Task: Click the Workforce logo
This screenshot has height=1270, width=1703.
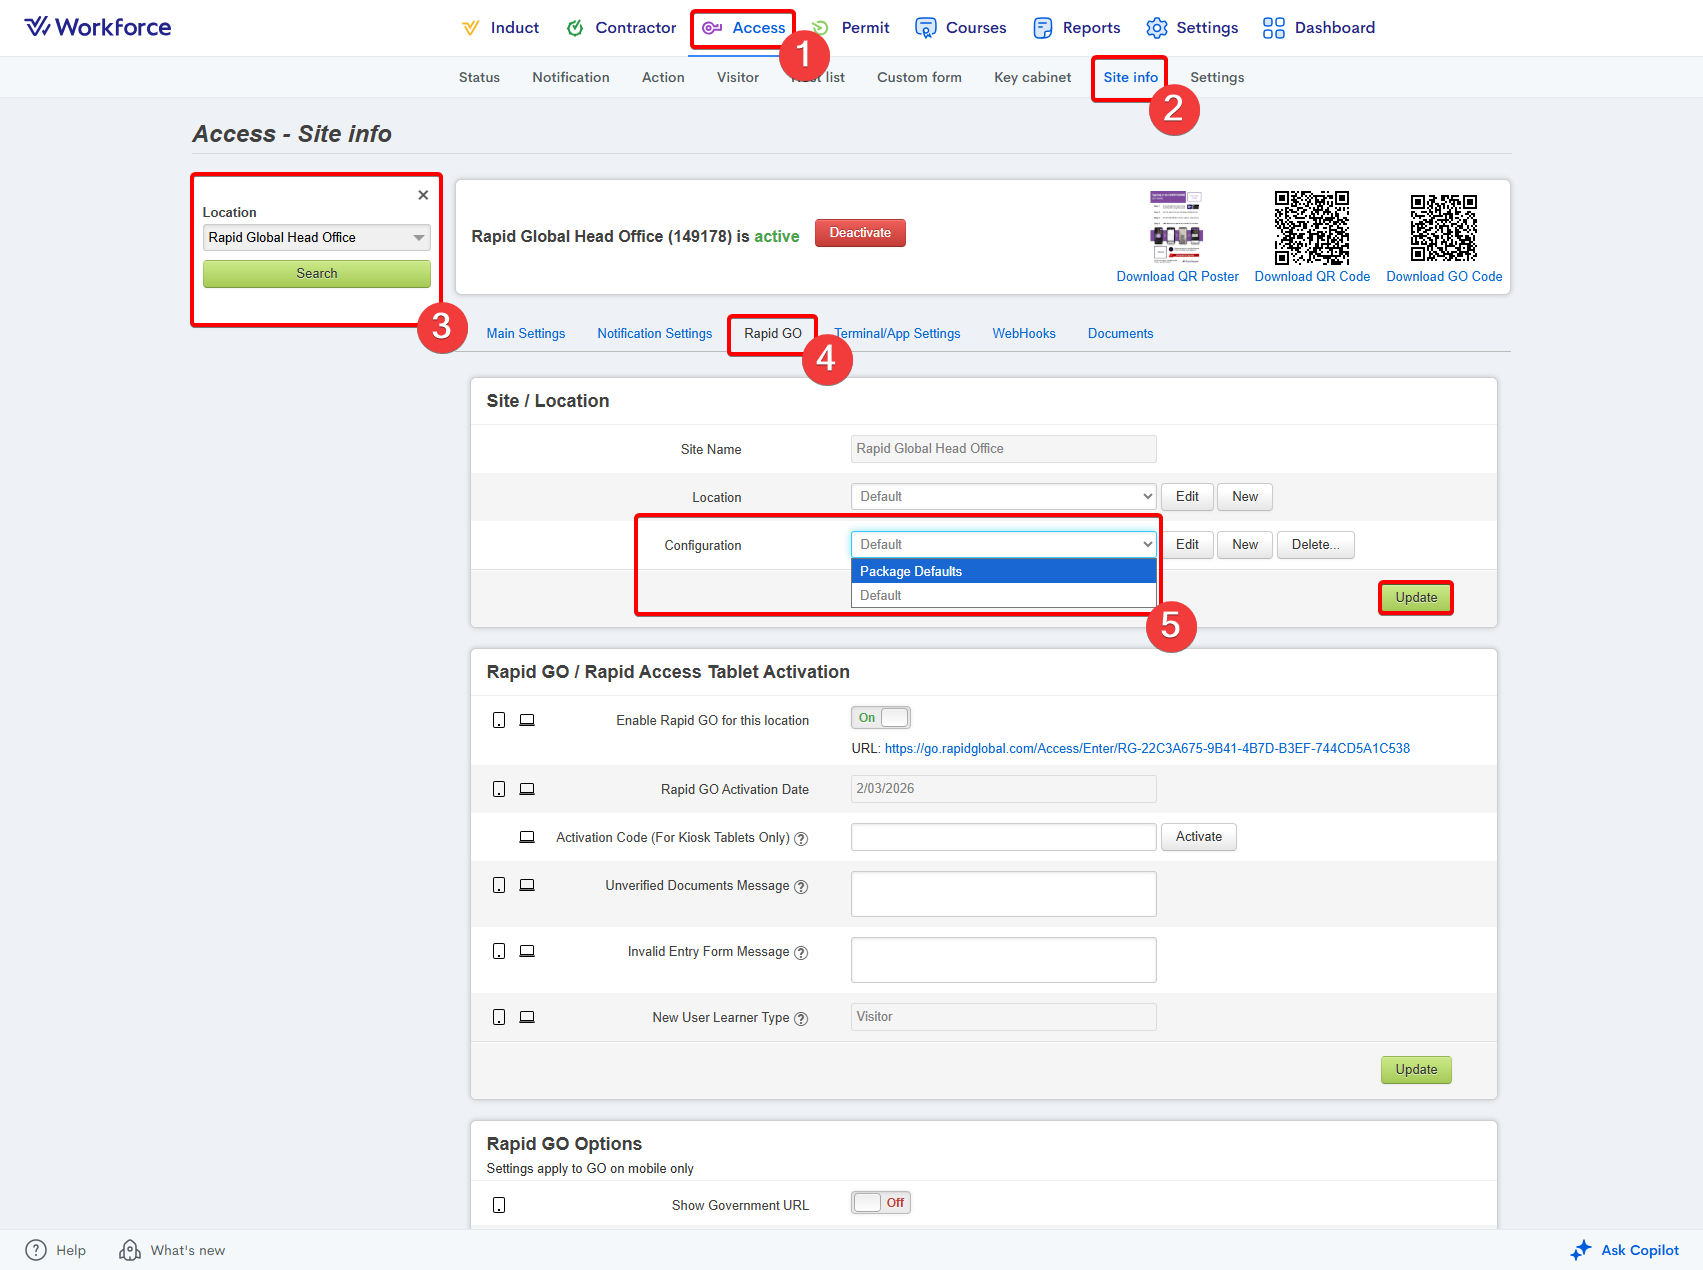Action: [98, 27]
